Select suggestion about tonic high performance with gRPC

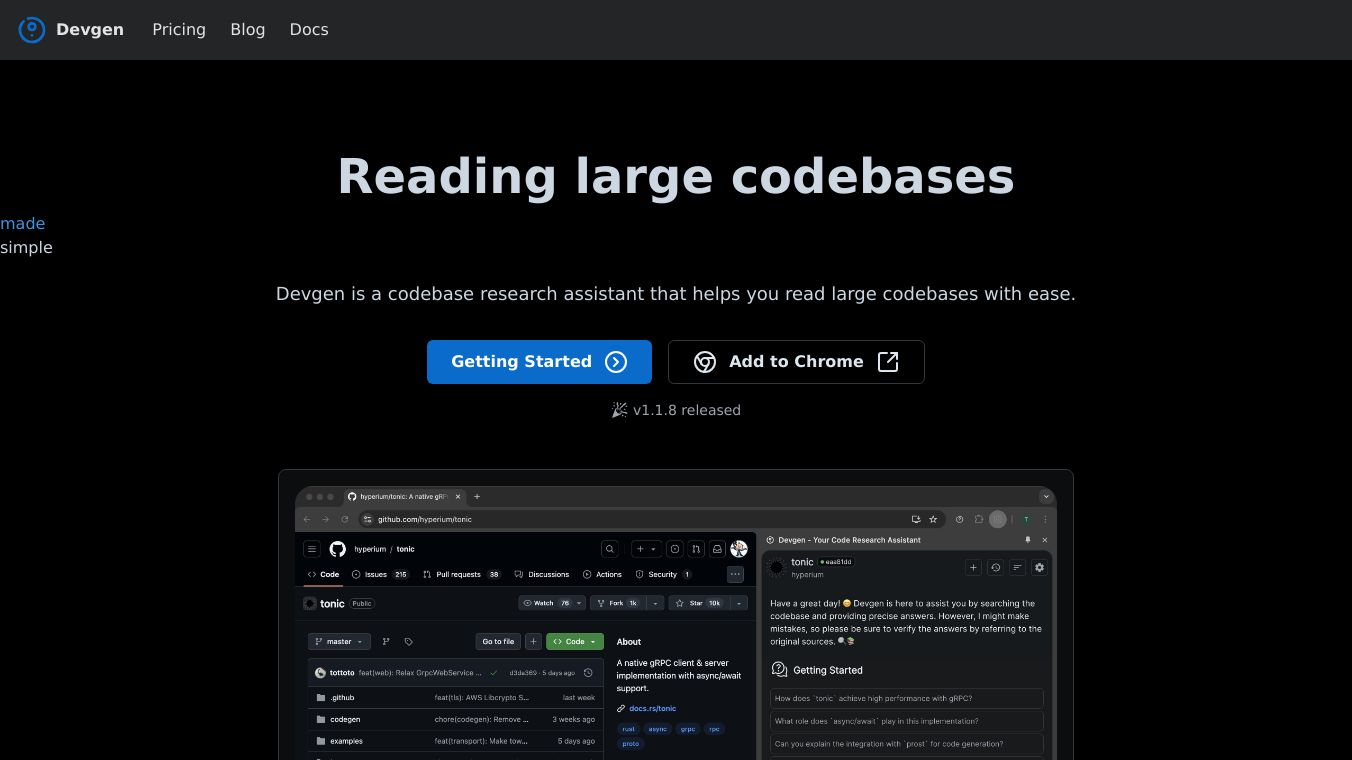click(x=907, y=698)
